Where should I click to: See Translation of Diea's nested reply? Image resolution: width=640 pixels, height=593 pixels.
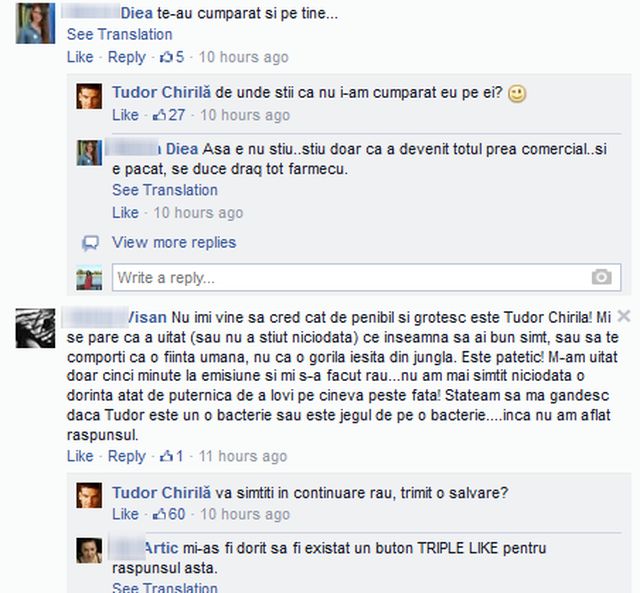pyautogui.click(x=165, y=190)
